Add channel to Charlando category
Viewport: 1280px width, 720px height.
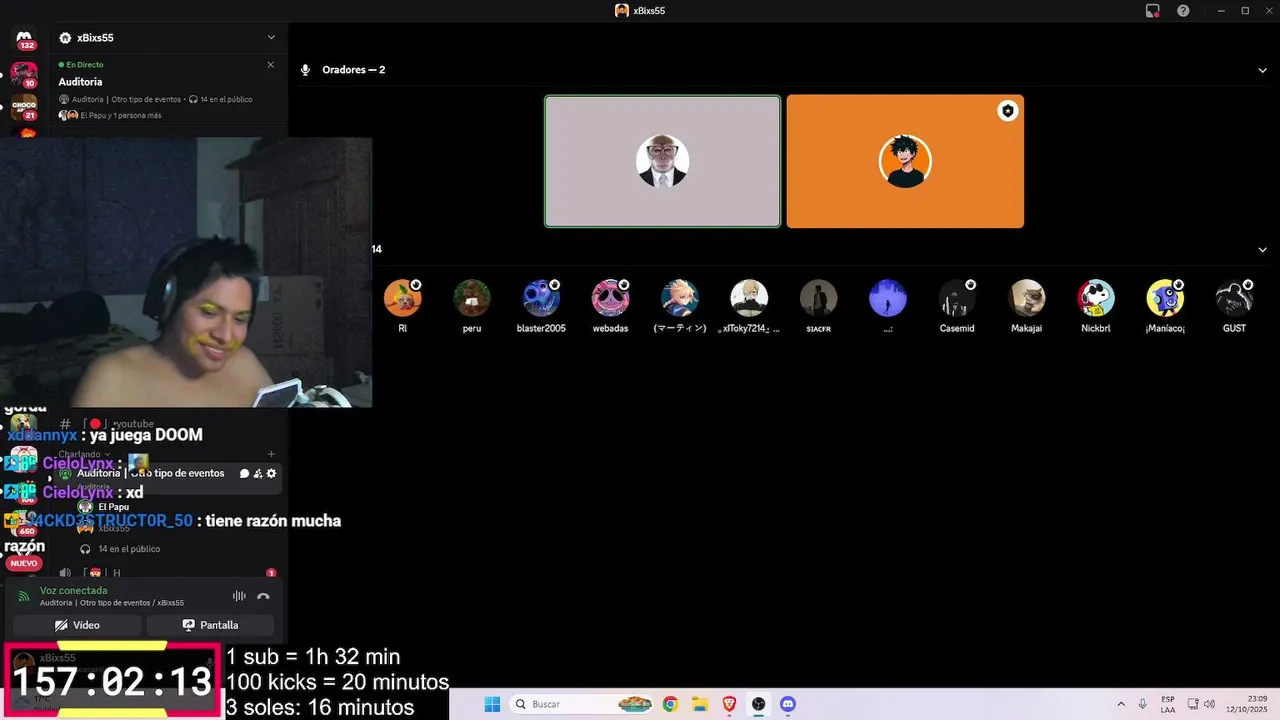click(271, 454)
